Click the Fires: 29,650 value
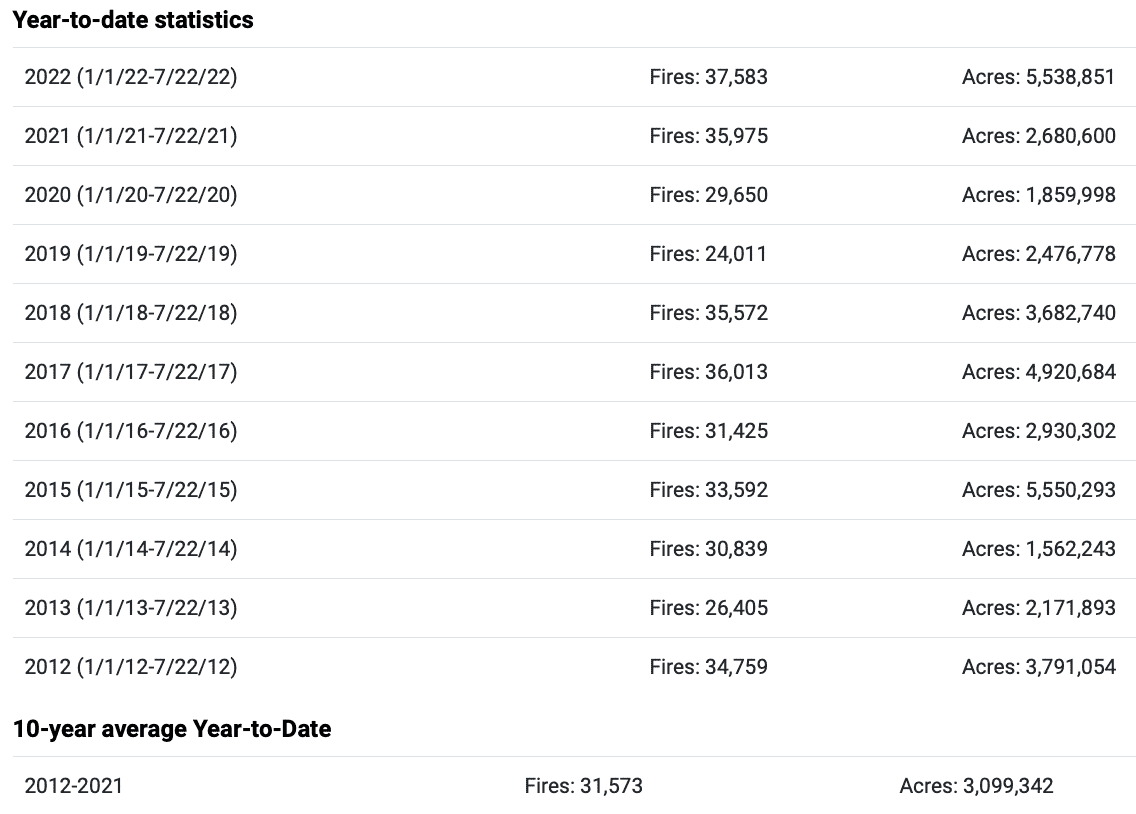The width and height of the screenshot is (1136, 814). (709, 195)
